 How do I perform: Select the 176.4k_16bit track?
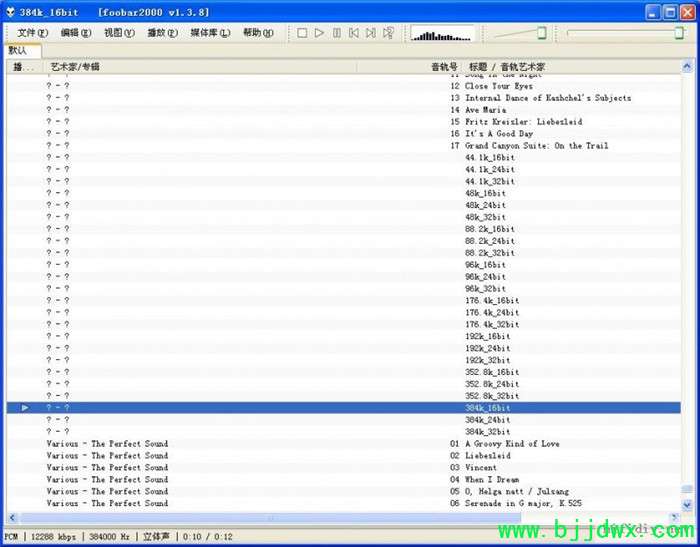pos(344,301)
